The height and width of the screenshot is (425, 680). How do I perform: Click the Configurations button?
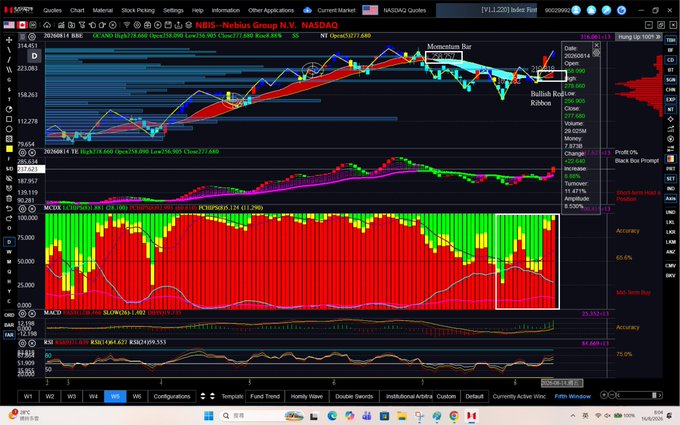pos(172,396)
